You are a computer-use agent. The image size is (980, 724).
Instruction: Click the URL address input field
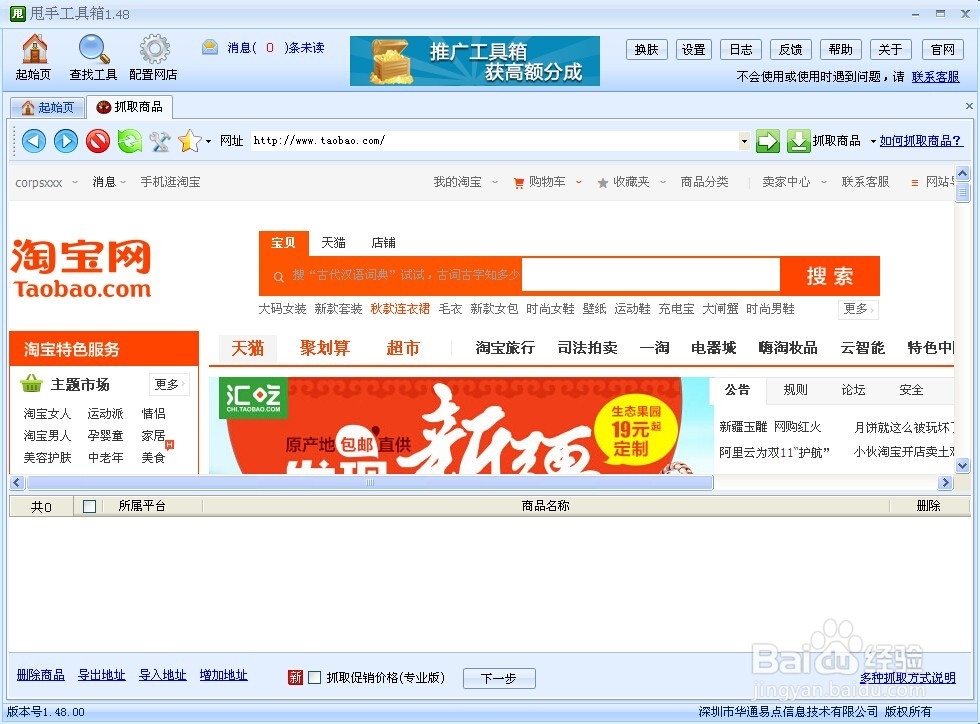coord(494,141)
